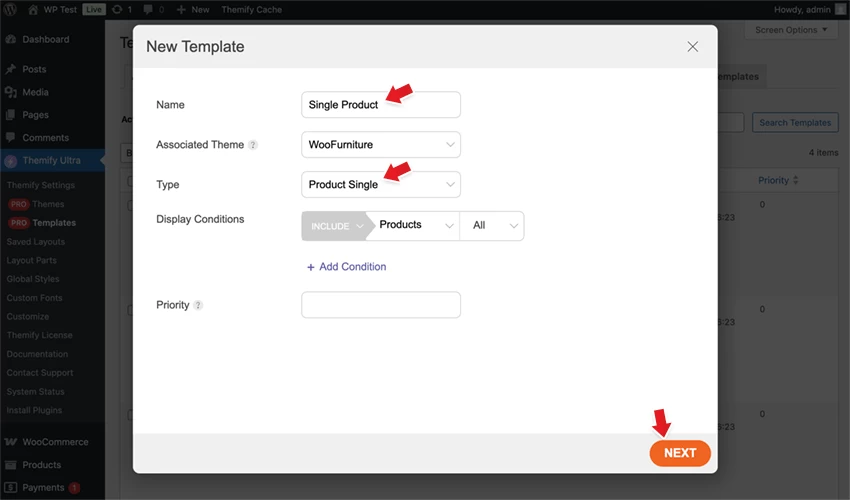Open PRO Templates submenu item
The image size is (850, 500).
tap(42, 223)
